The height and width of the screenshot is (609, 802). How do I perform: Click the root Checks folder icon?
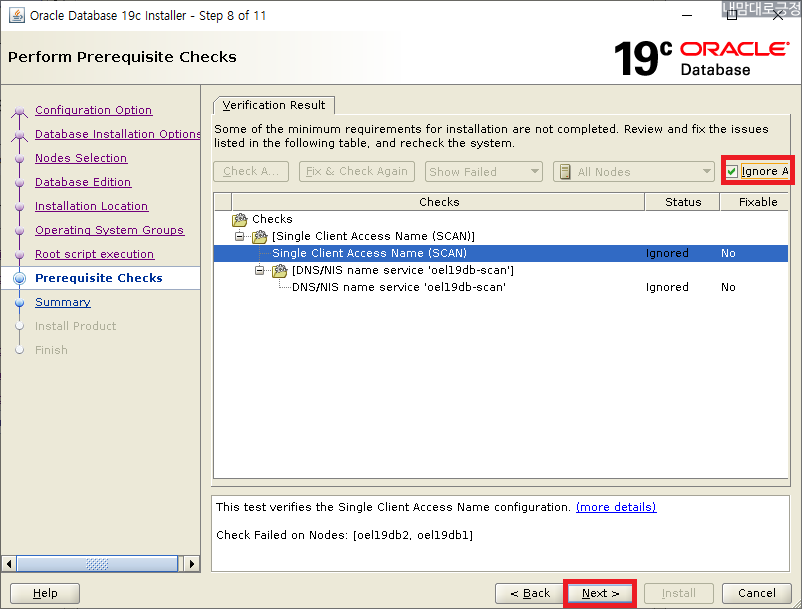point(240,220)
